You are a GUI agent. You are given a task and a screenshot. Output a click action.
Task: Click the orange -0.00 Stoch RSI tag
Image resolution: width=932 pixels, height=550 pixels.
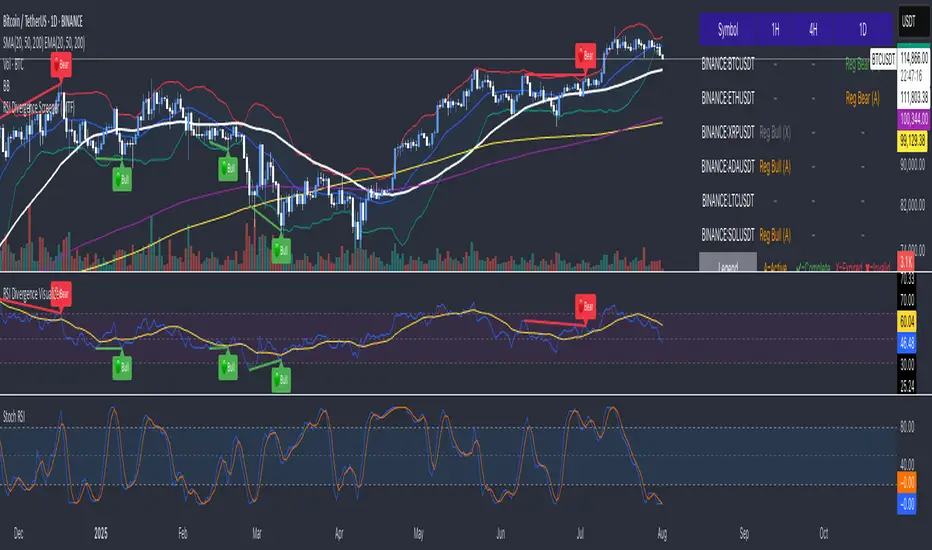(x=906, y=482)
